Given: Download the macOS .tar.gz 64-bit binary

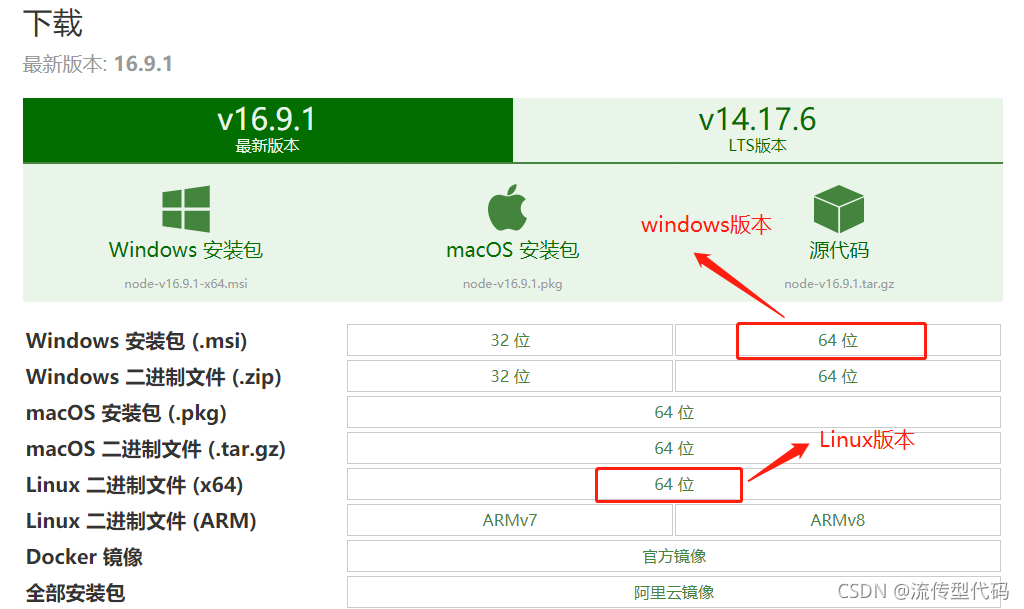Looking at the screenshot, I should [x=674, y=448].
